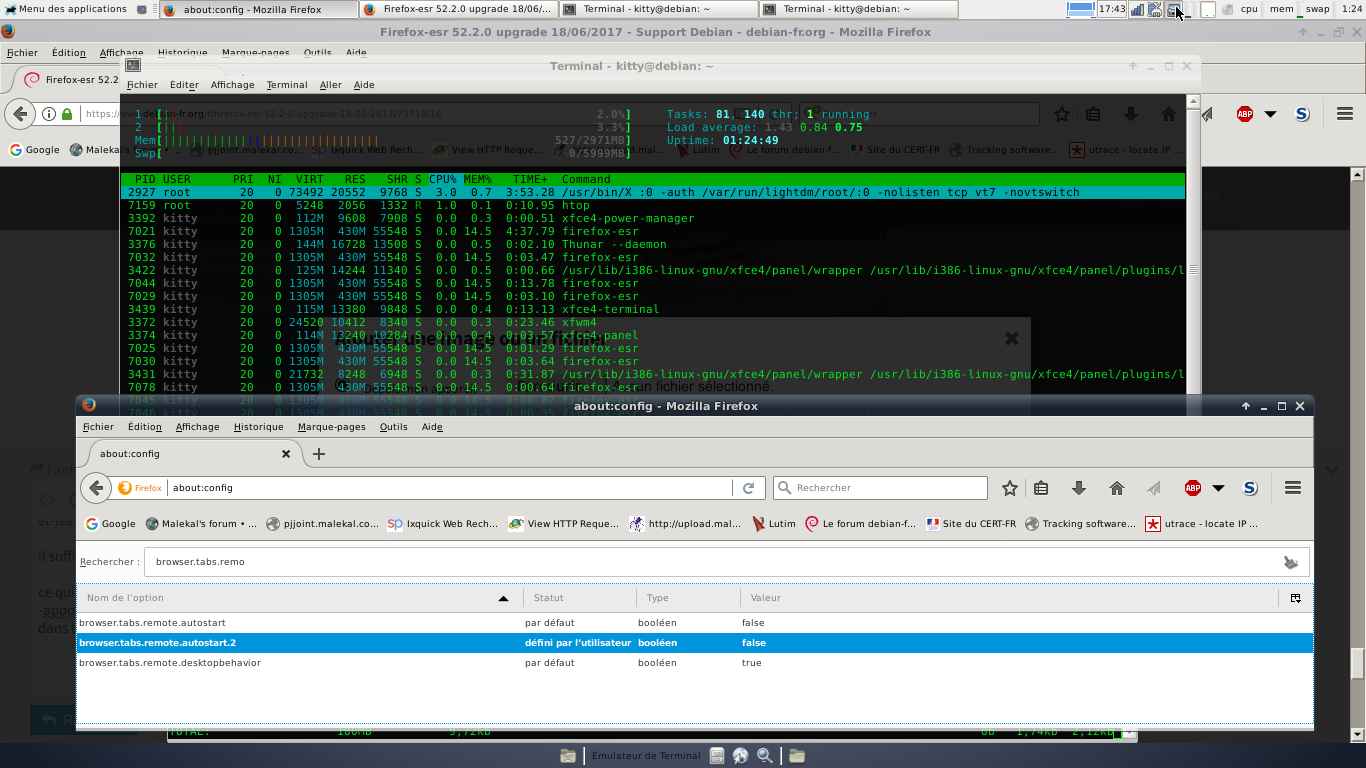Open new tab with plus button
The height and width of the screenshot is (768, 1366).
tap(319, 454)
